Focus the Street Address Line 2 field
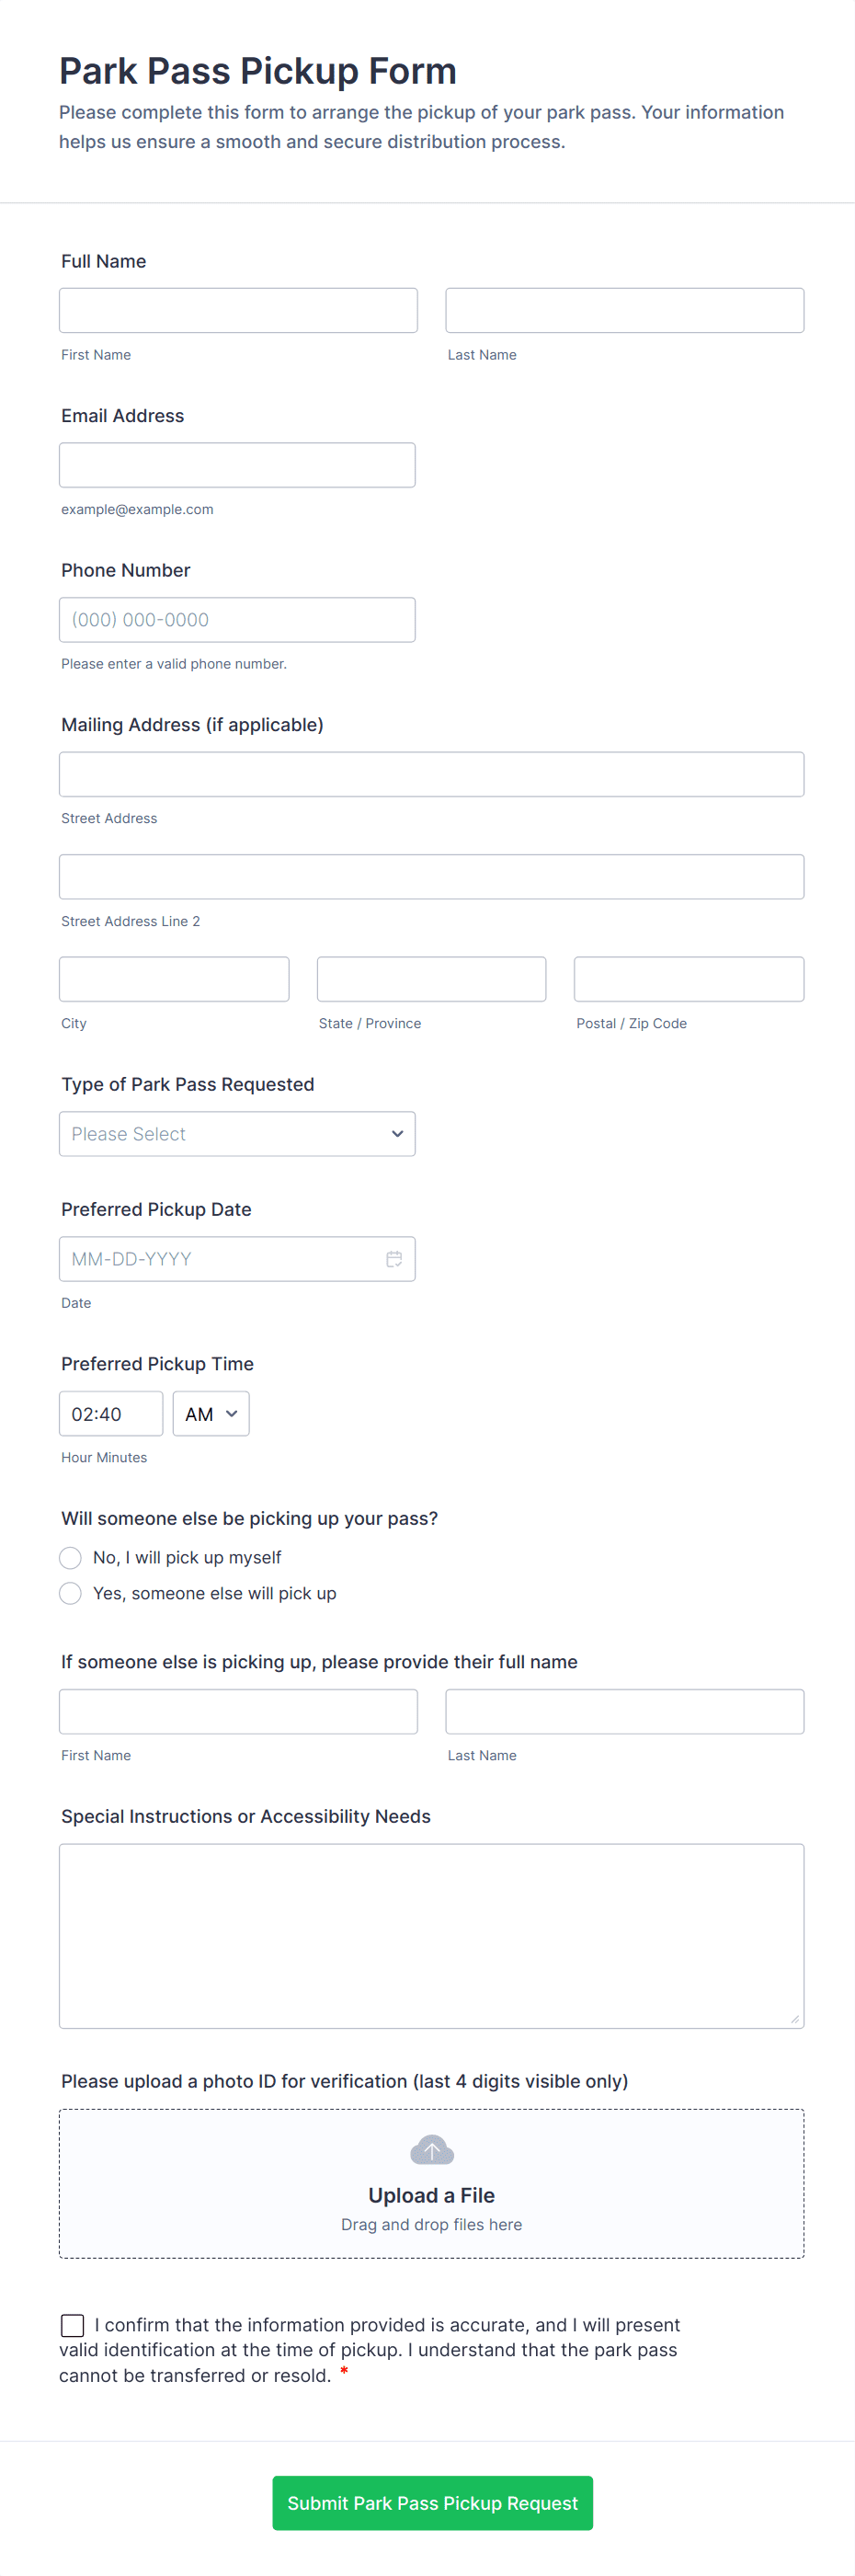The width and height of the screenshot is (855, 2576). click(x=431, y=877)
